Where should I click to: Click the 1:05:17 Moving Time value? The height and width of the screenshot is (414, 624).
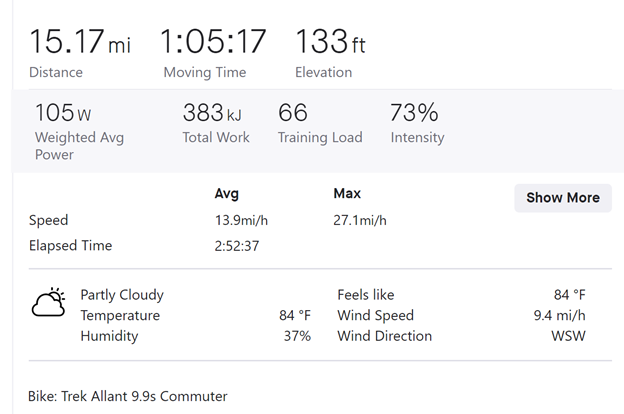coord(215,42)
